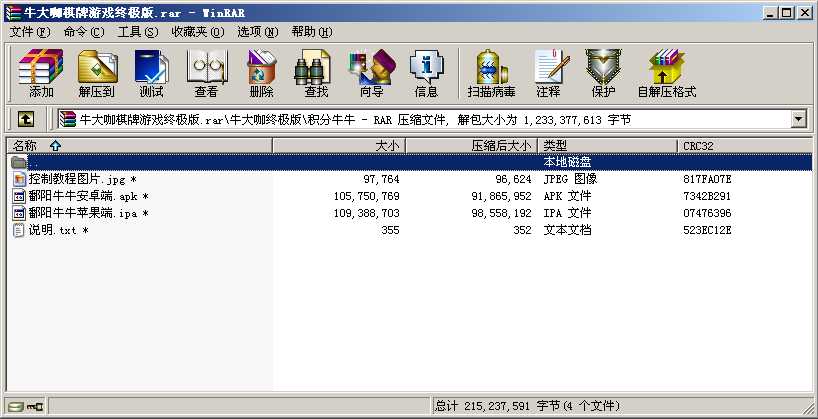Select the parent folder '..' icon

[19, 162]
